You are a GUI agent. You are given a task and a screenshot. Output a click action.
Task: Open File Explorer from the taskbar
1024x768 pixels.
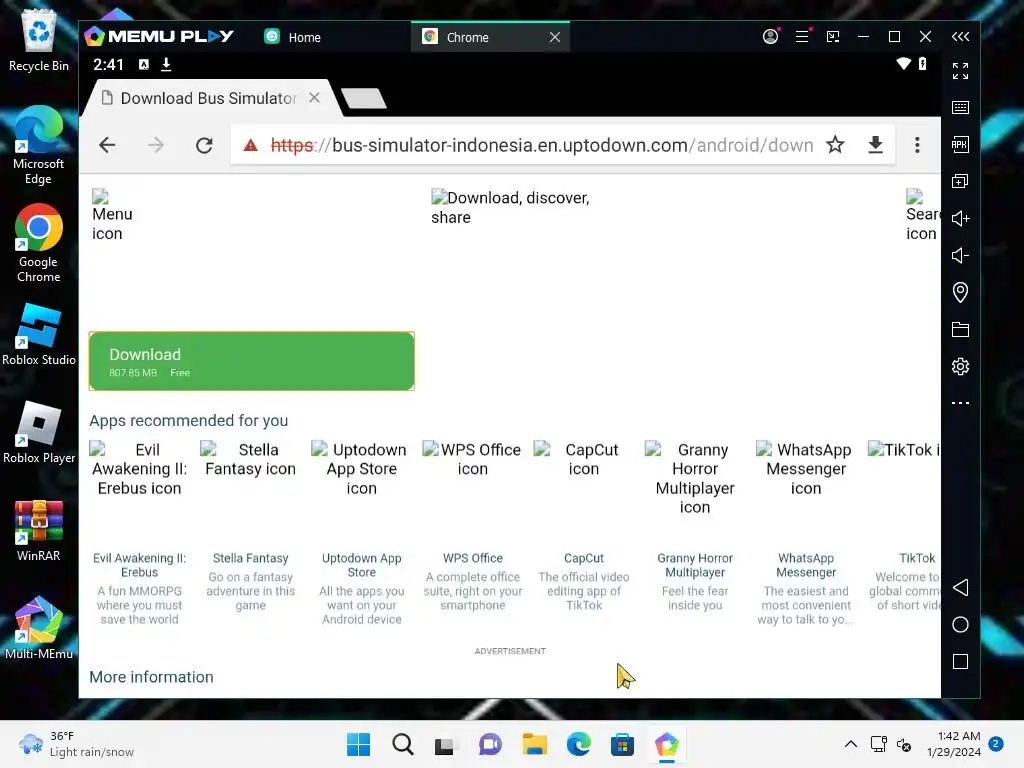click(534, 744)
